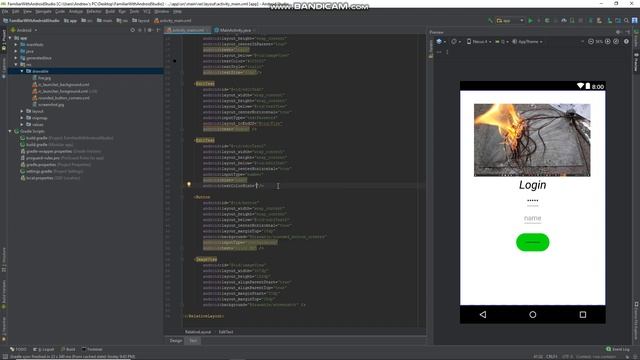Open the Android project view dropdown

pos(24,30)
